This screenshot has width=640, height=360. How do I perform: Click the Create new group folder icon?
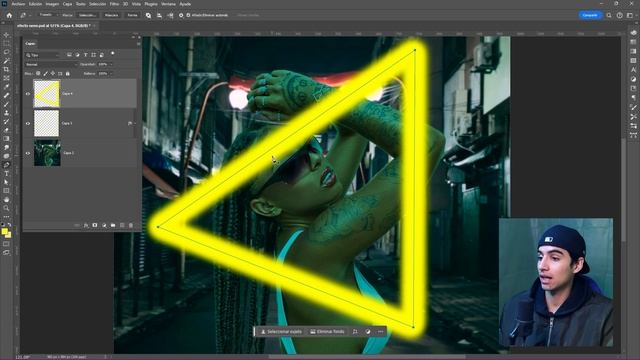point(113,225)
